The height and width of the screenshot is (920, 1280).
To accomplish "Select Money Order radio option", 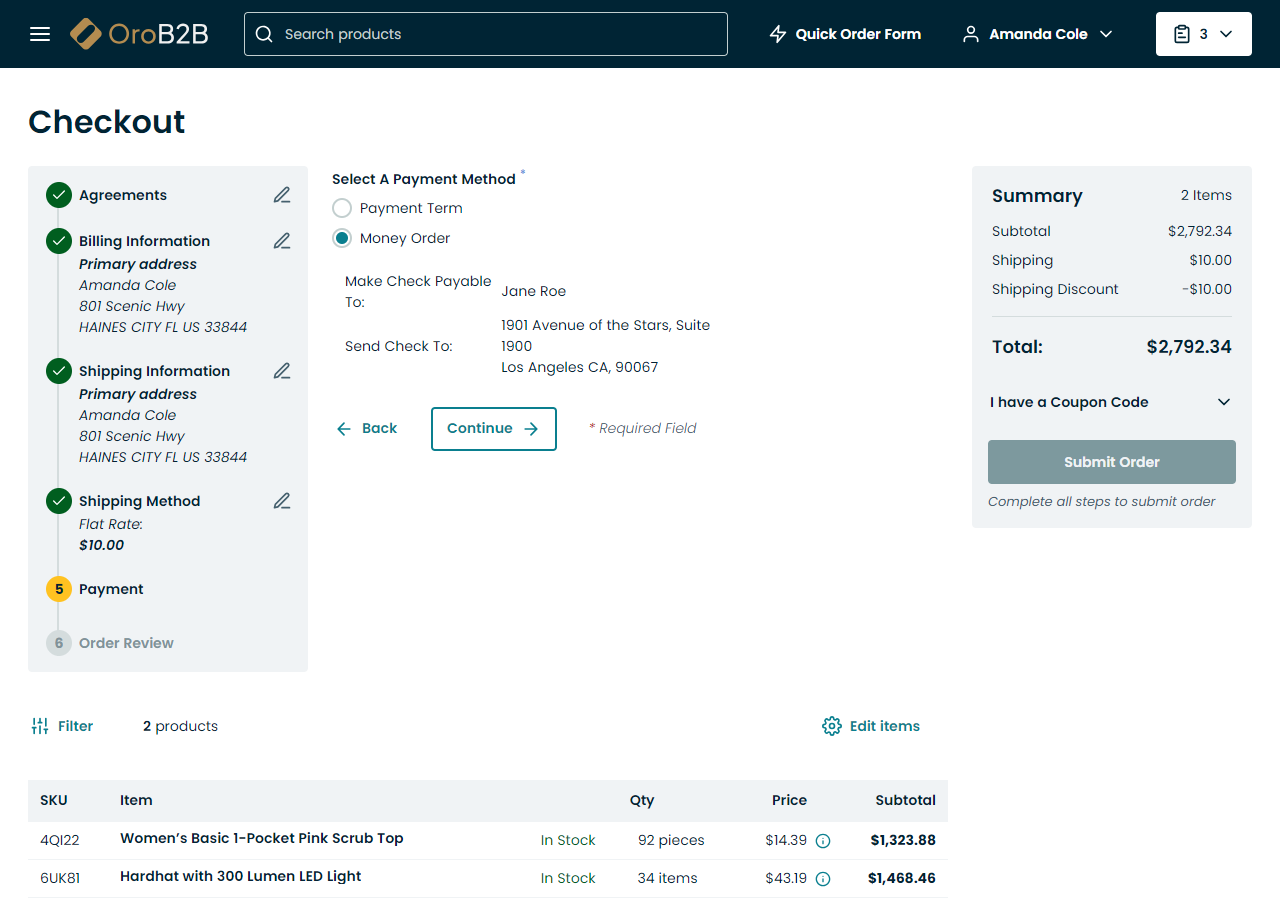I will point(342,238).
